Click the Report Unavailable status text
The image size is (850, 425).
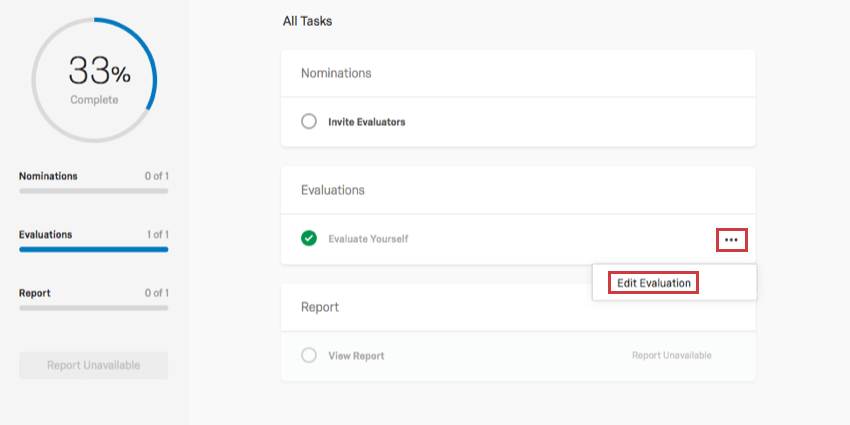(672, 356)
